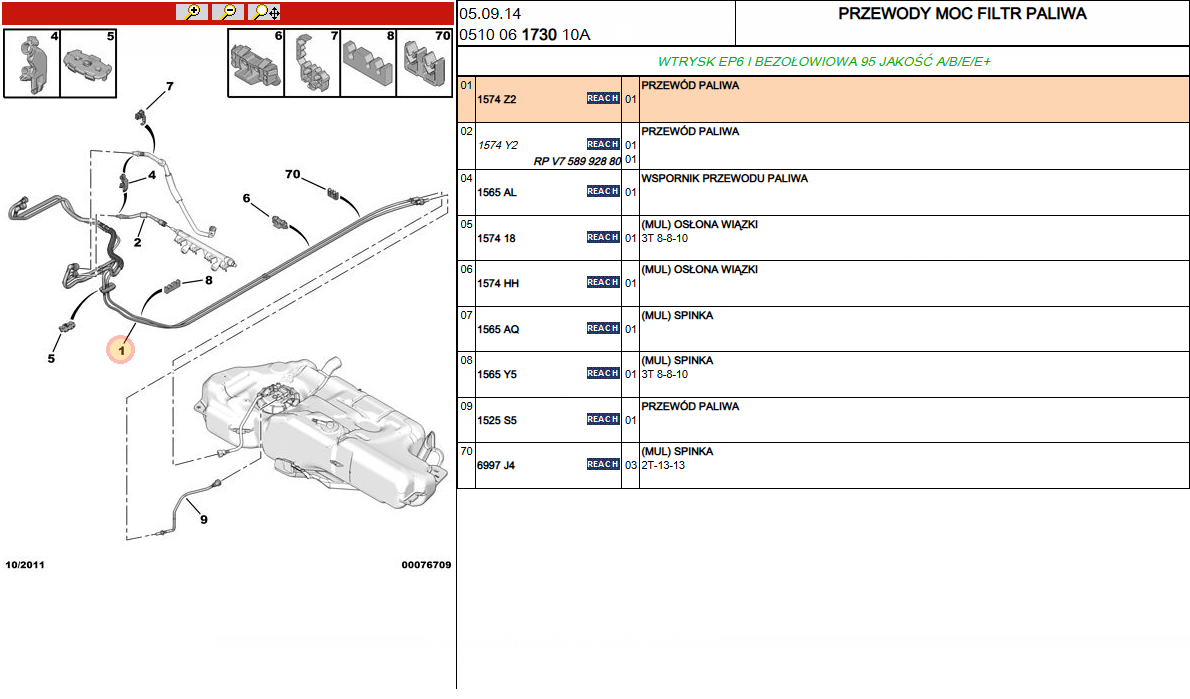1190x699 pixels.
Task: Open part thumbnail 8 clip image
Action: click(x=368, y=64)
